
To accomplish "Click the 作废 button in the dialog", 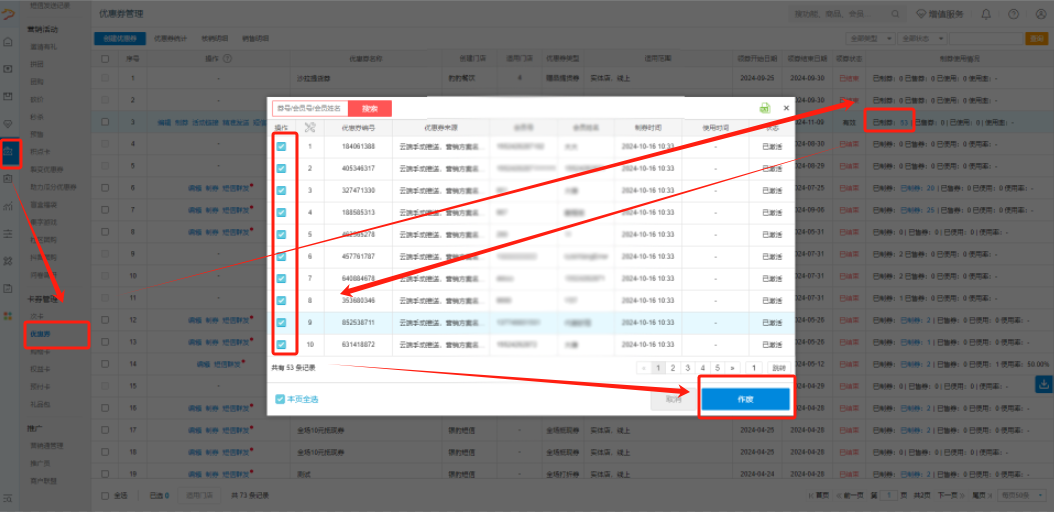I will (745, 399).
